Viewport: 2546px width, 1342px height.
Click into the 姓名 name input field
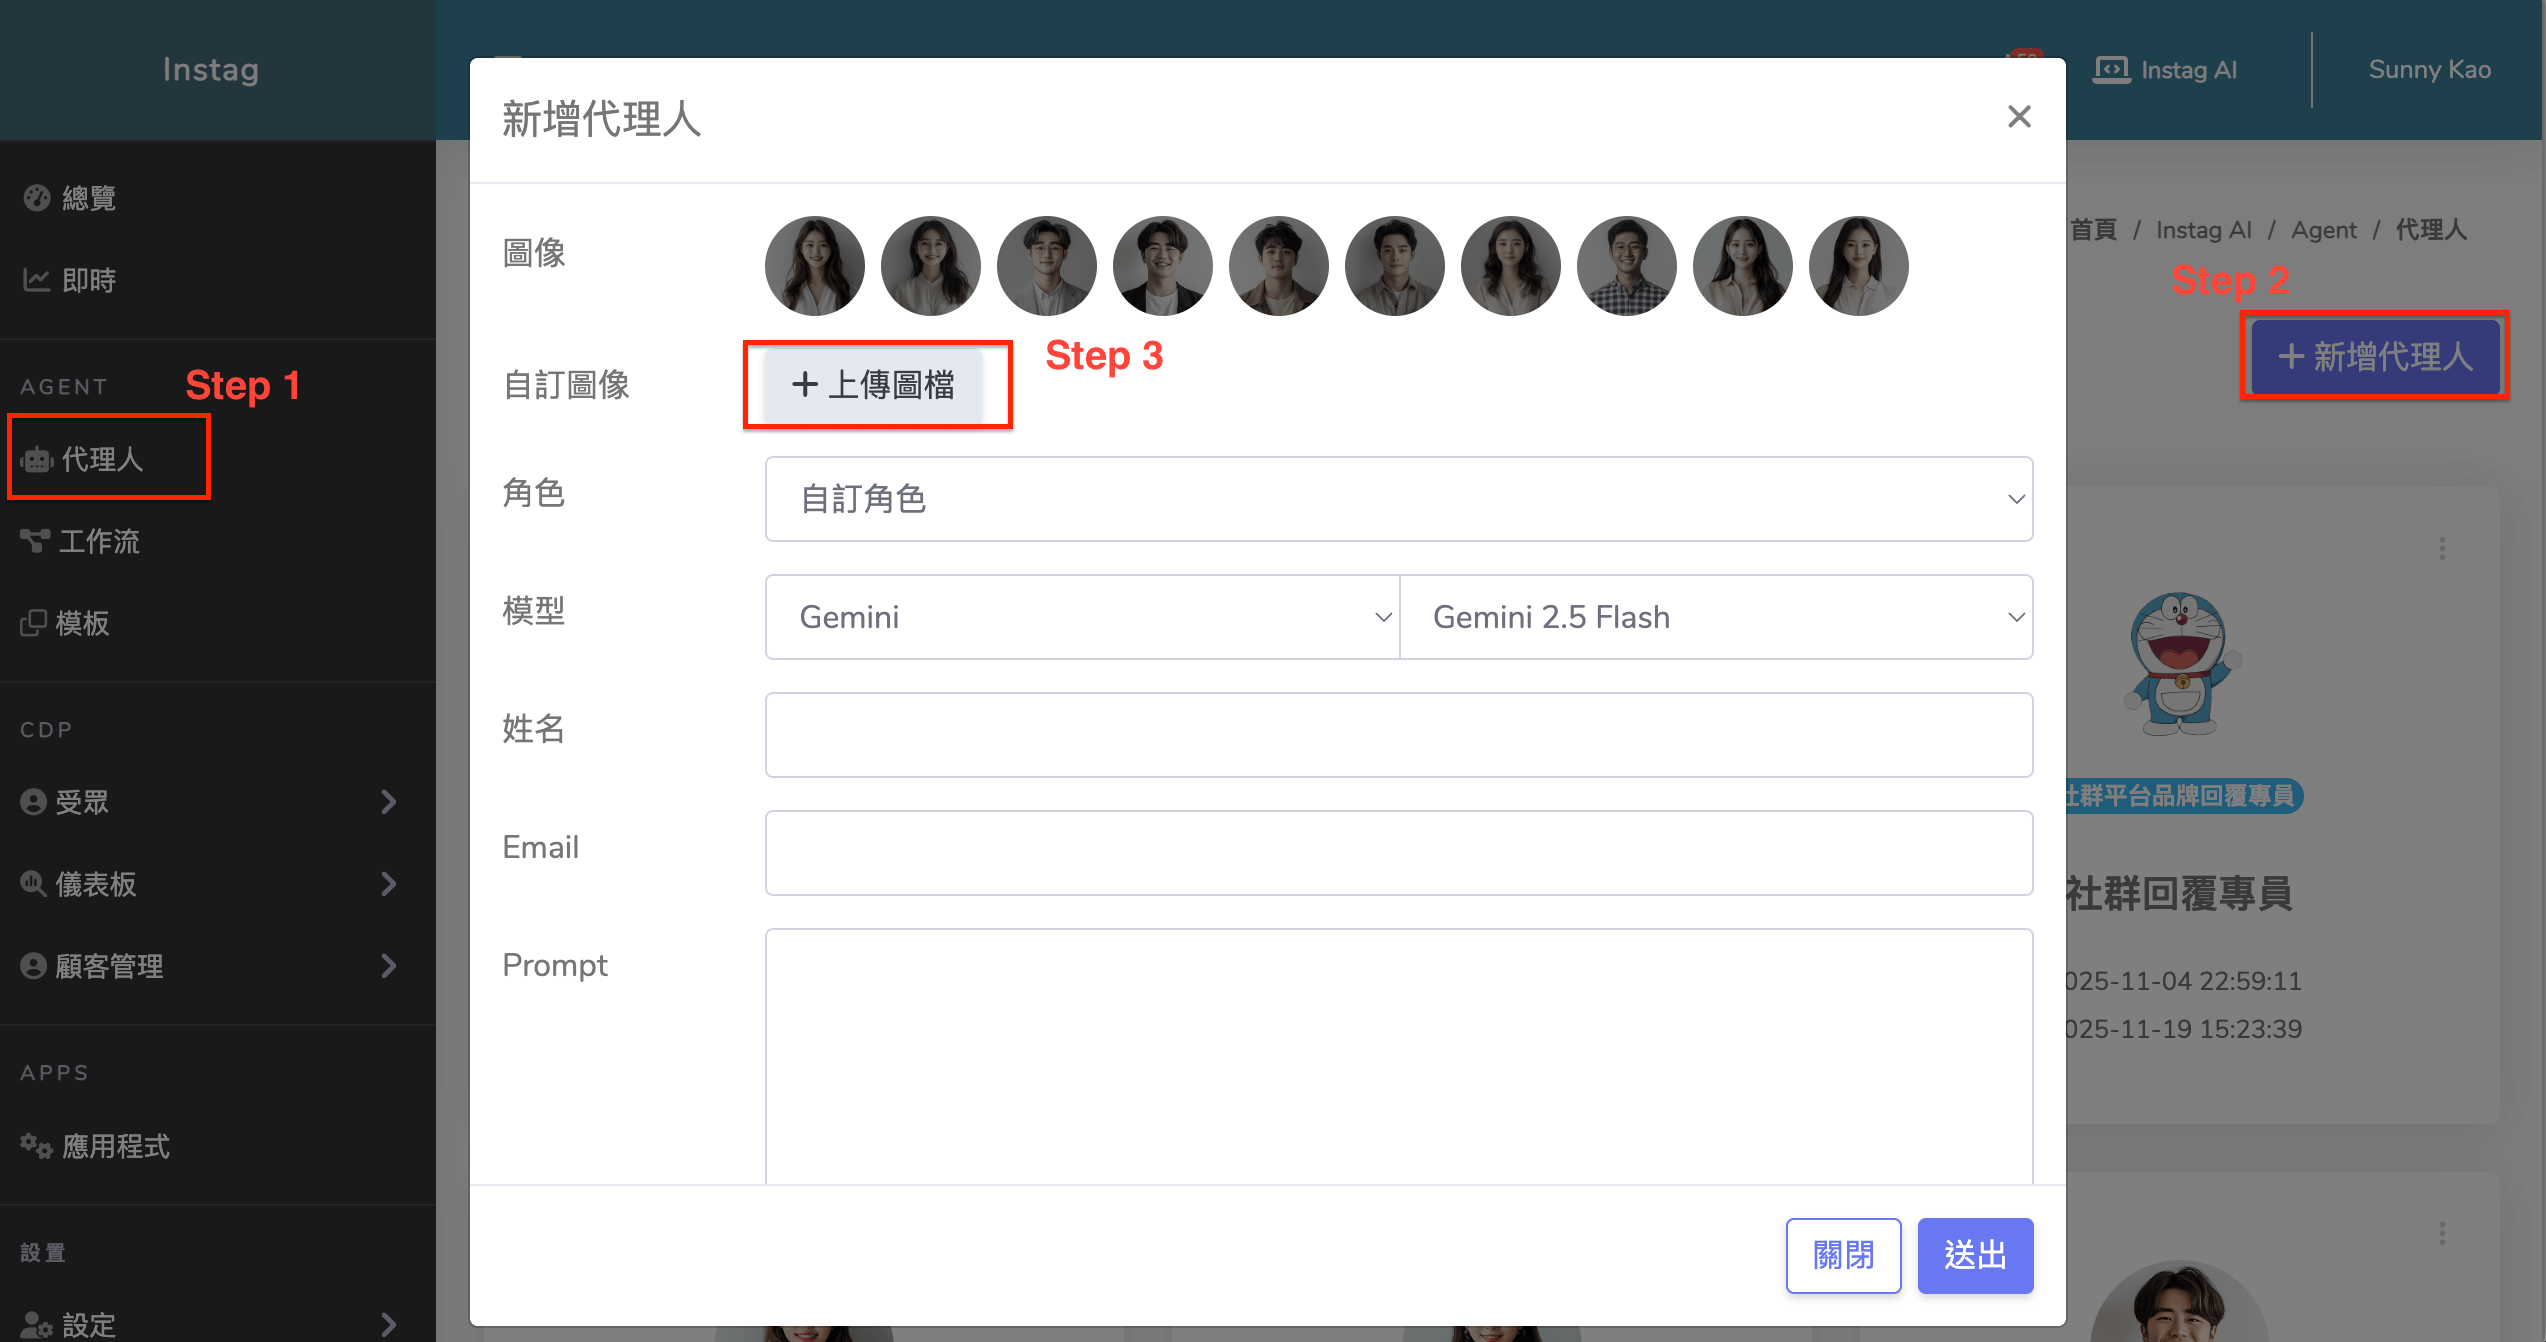pos(1398,735)
